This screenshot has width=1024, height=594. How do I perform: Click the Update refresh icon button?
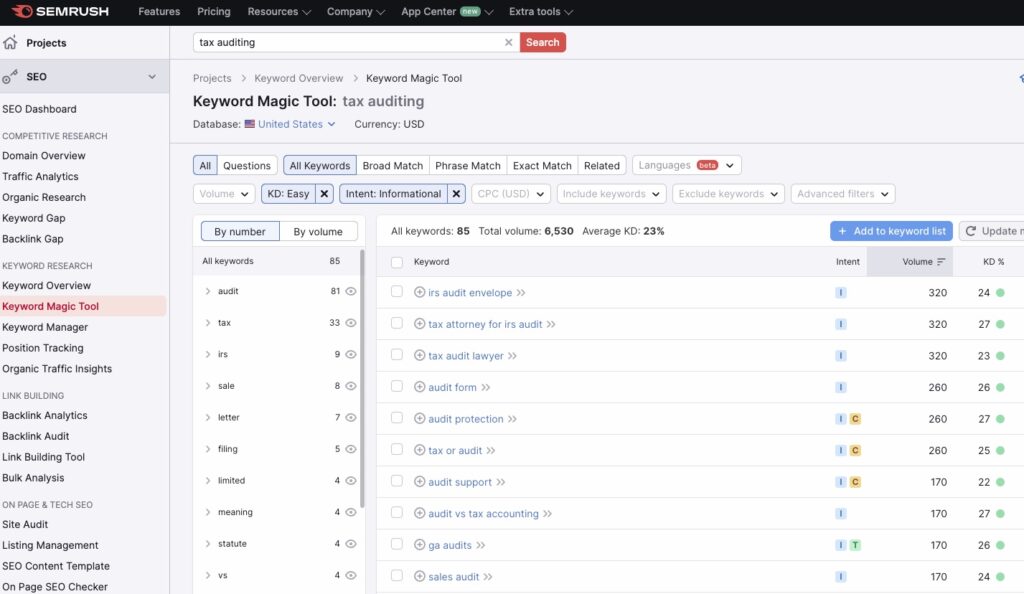[x=970, y=231]
